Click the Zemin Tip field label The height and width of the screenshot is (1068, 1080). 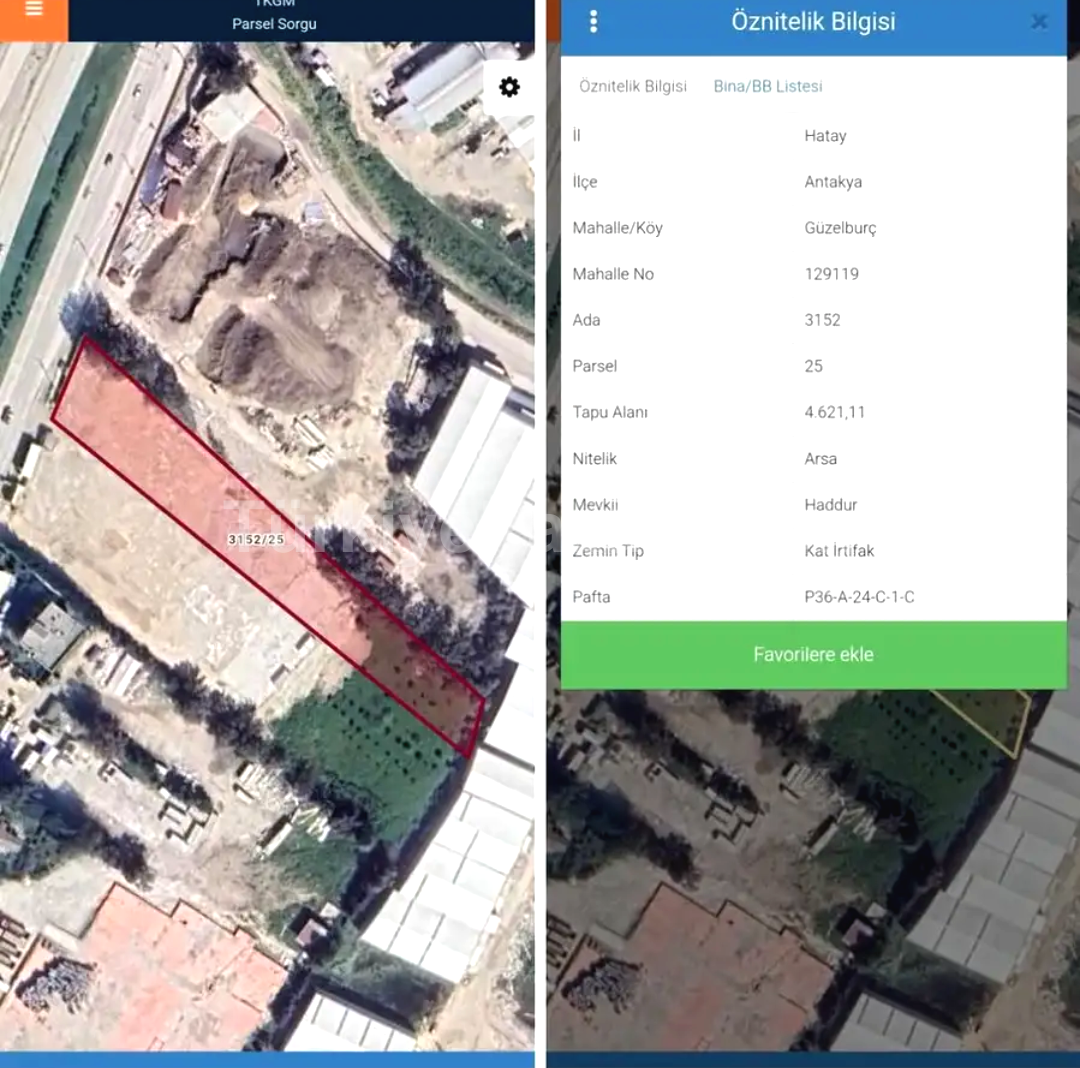pos(608,551)
